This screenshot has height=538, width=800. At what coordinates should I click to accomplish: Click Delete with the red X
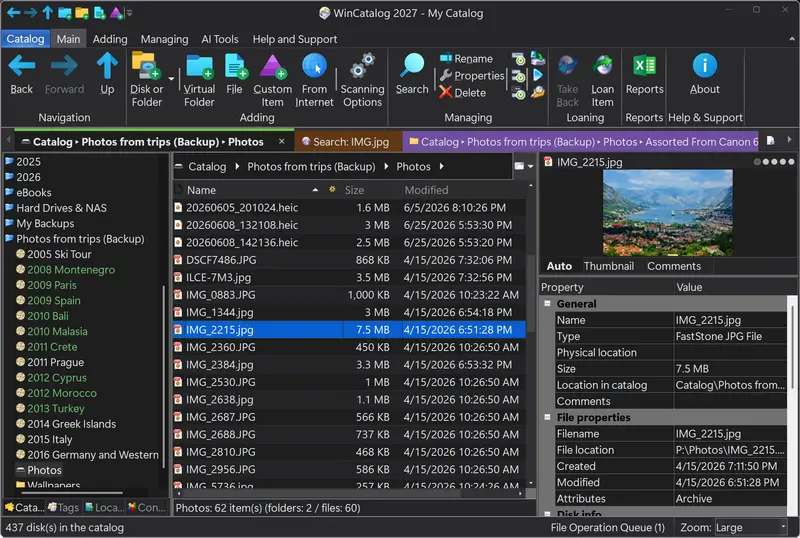coord(463,92)
